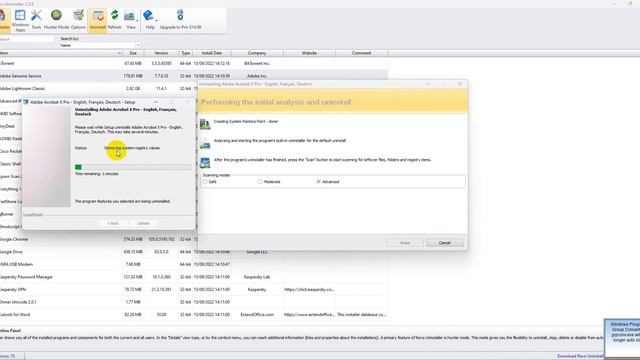This screenshot has height=360, width=640.
Task: Click the Application column sort arrow
Action: point(119,53)
